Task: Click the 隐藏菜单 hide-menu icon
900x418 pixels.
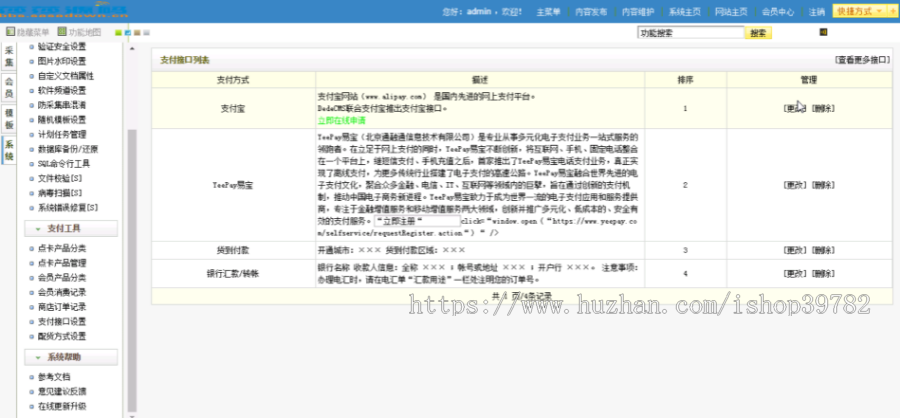Action: click(10, 33)
